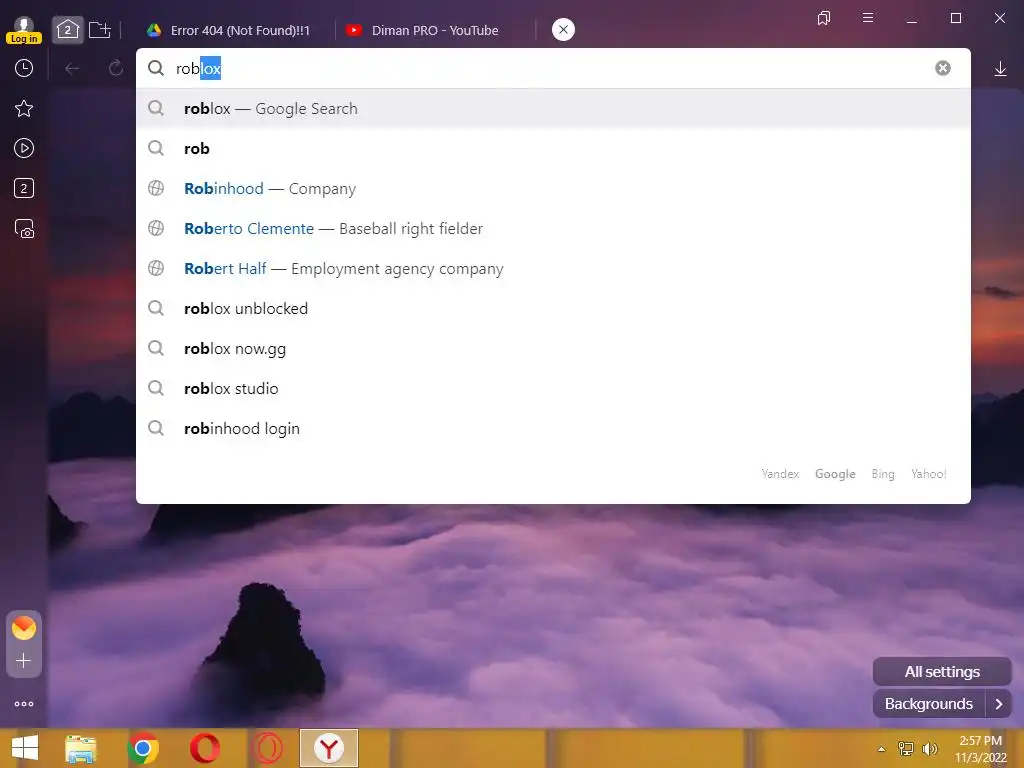The height and width of the screenshot is (768, 1024).
Task: Switch to Diman PRO - YouTube tab
Action: [423, 31]
